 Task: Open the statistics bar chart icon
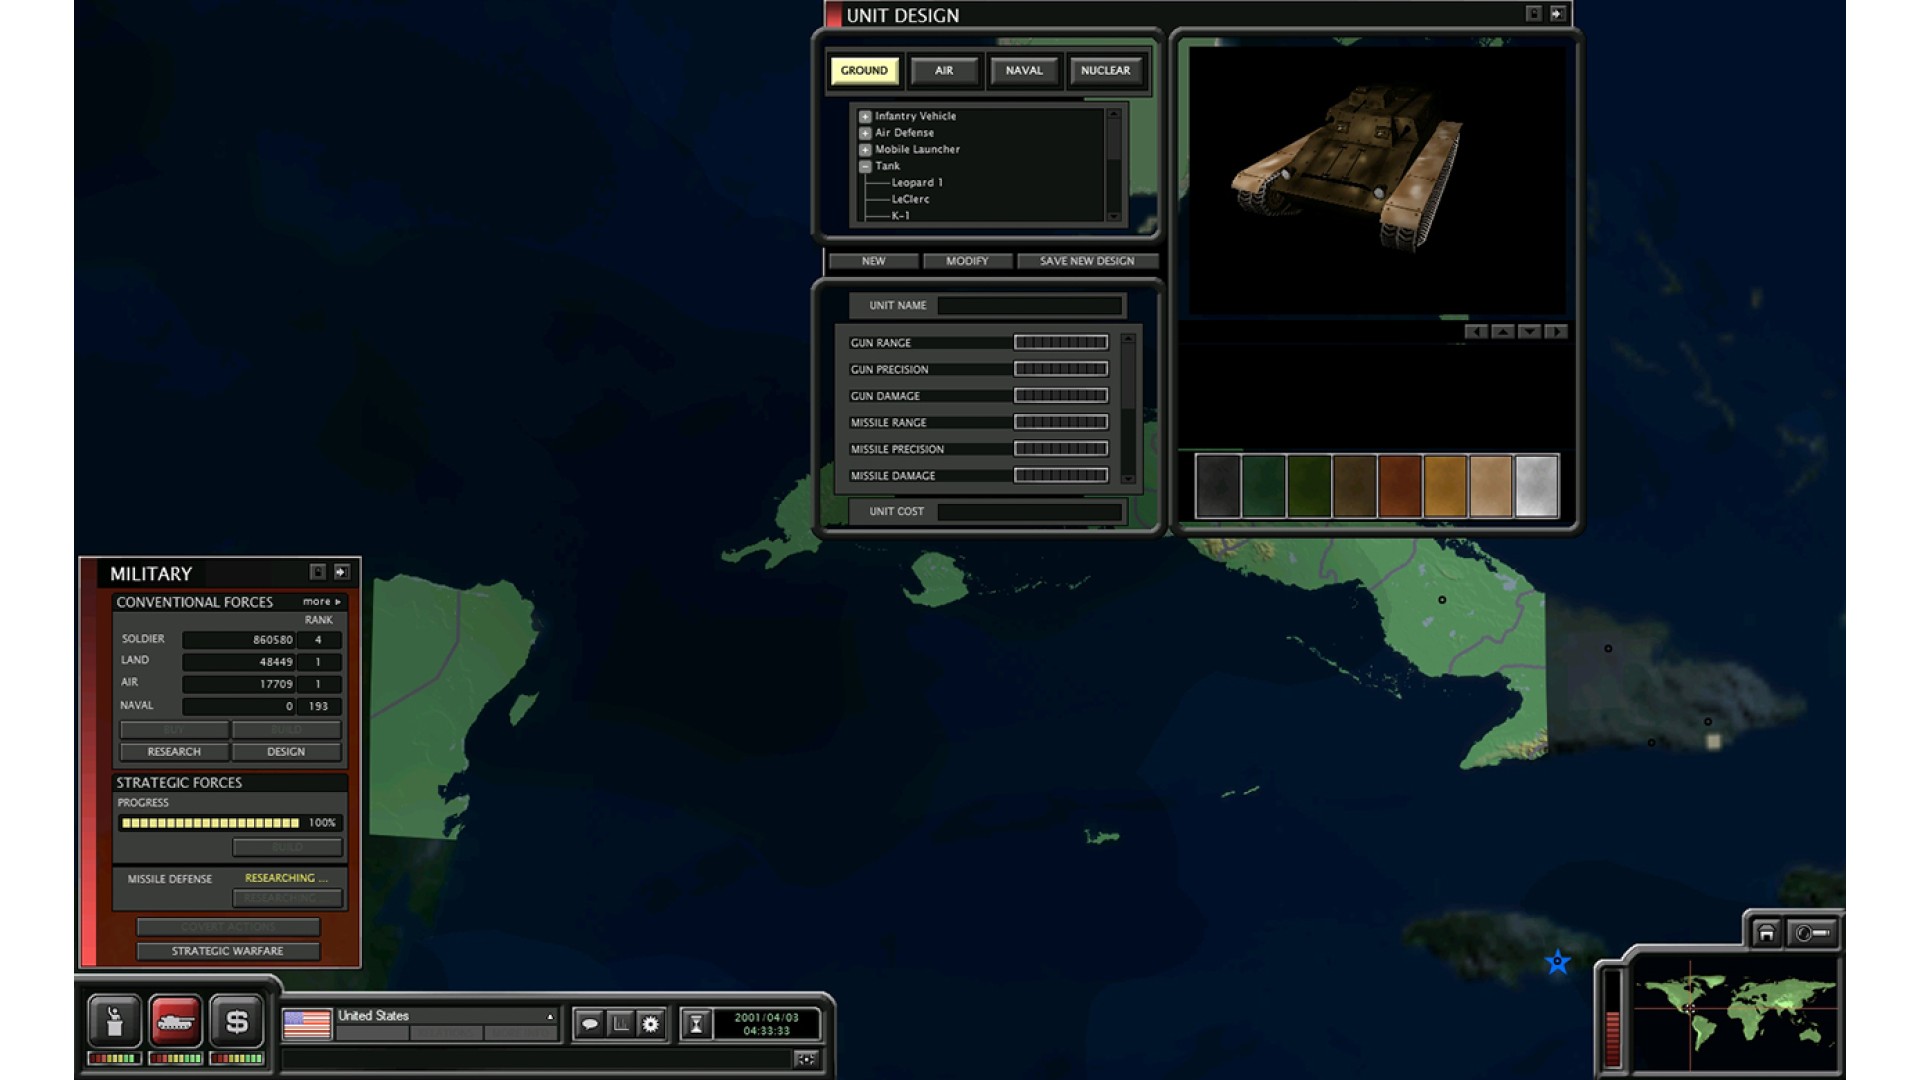[620, 1024]
